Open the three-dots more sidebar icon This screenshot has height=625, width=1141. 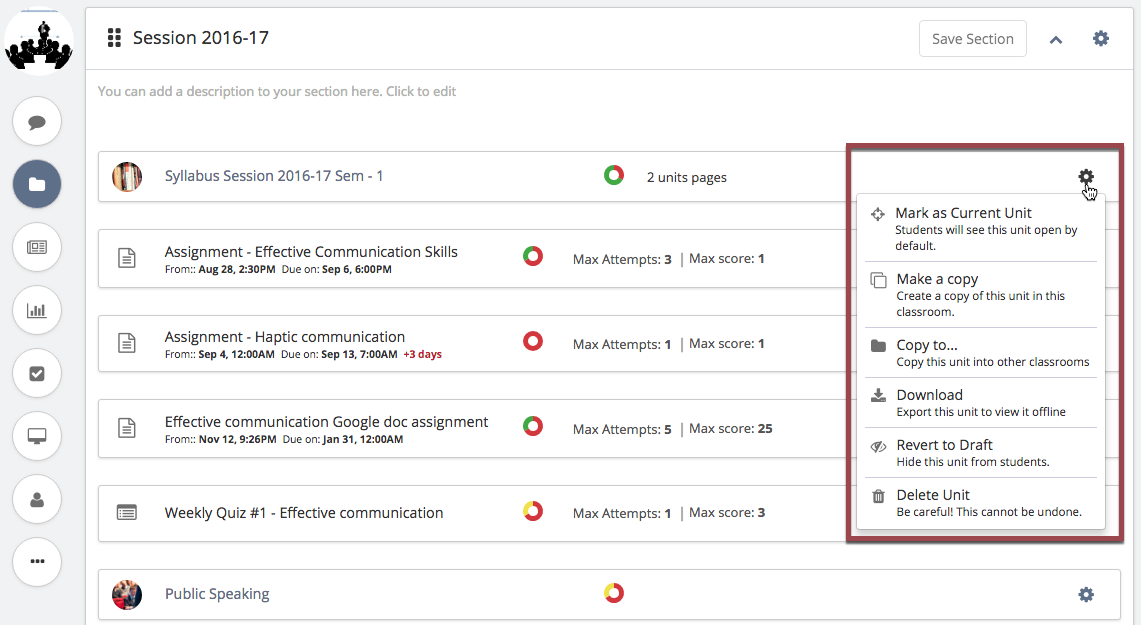click(x=37, y=562)
